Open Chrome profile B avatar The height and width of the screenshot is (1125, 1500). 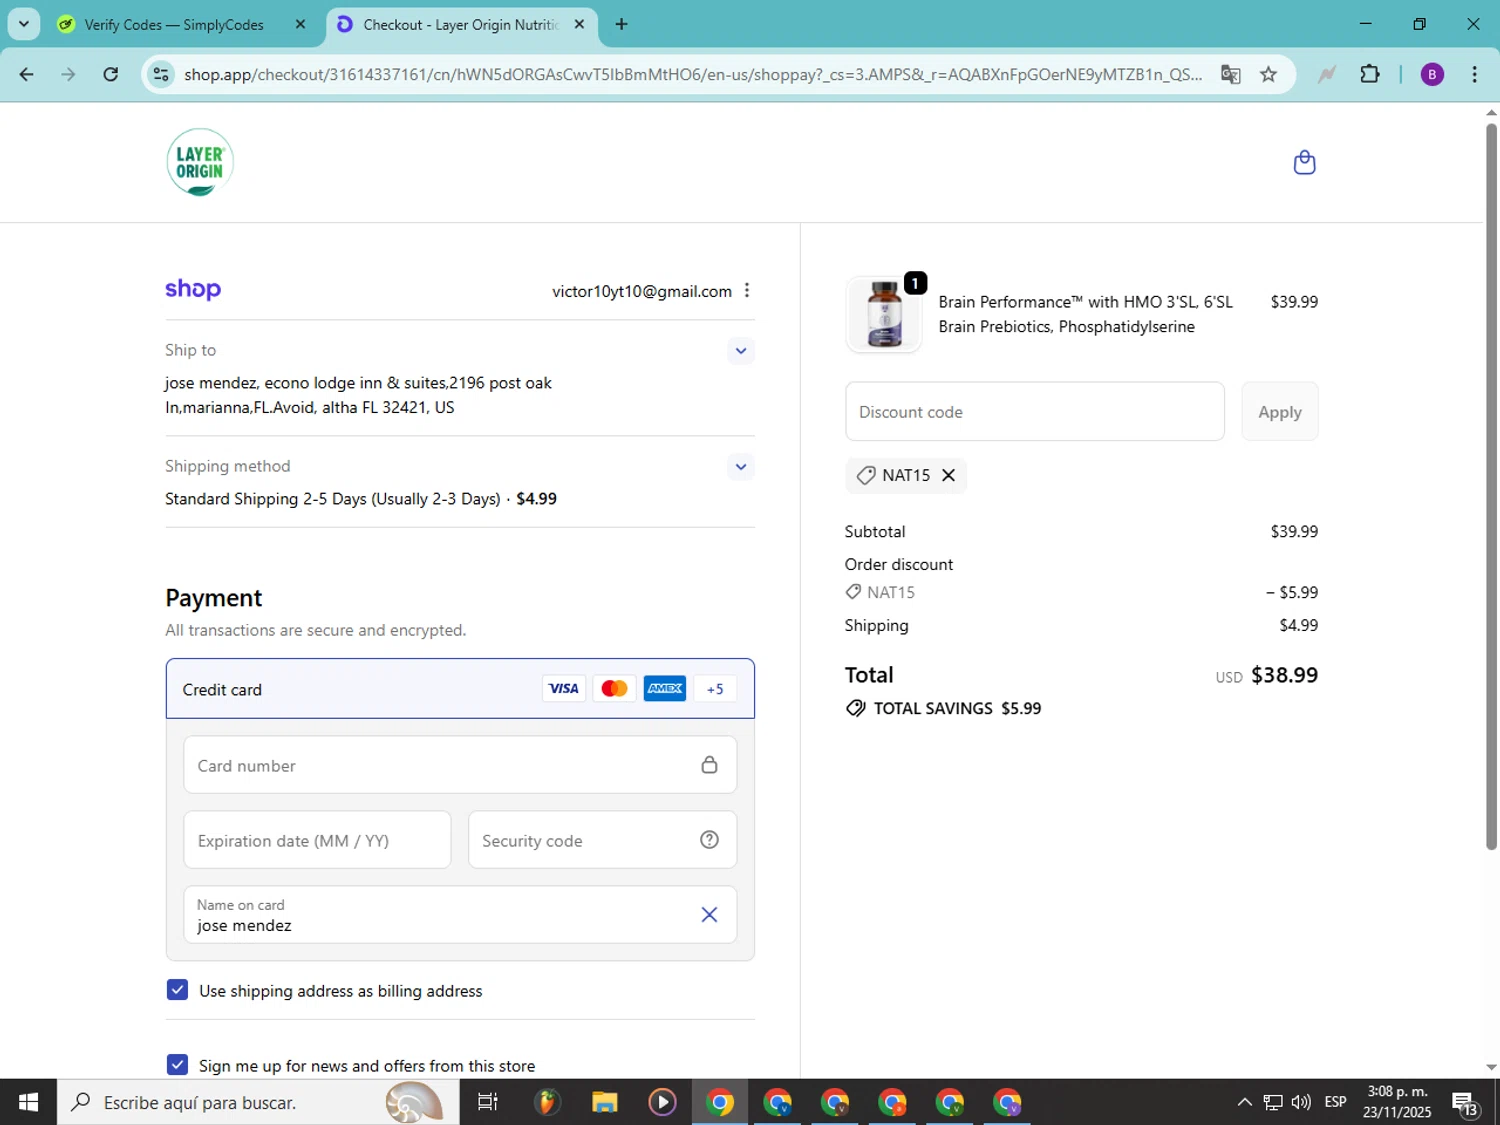(x=1432, y=74)
